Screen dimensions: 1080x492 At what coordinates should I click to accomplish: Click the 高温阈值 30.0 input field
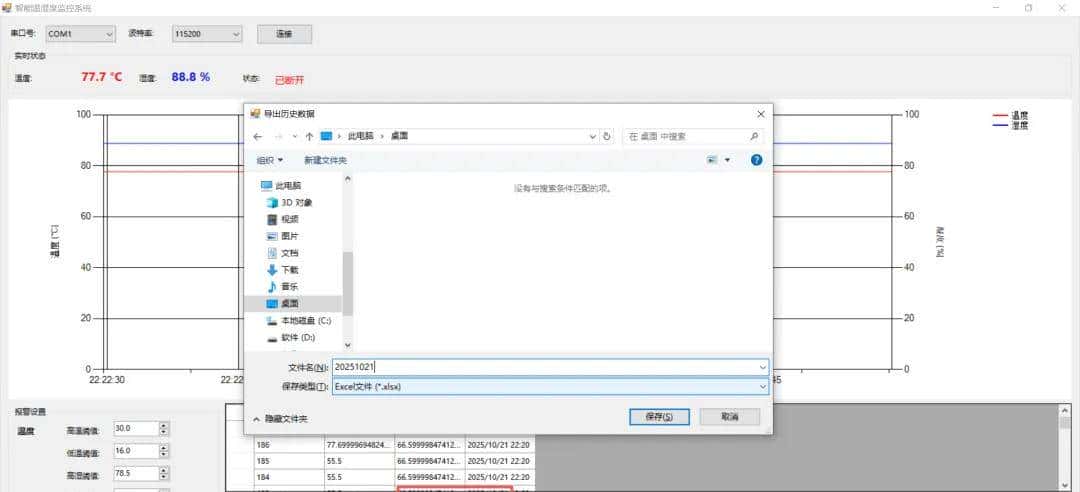[136, 429]
